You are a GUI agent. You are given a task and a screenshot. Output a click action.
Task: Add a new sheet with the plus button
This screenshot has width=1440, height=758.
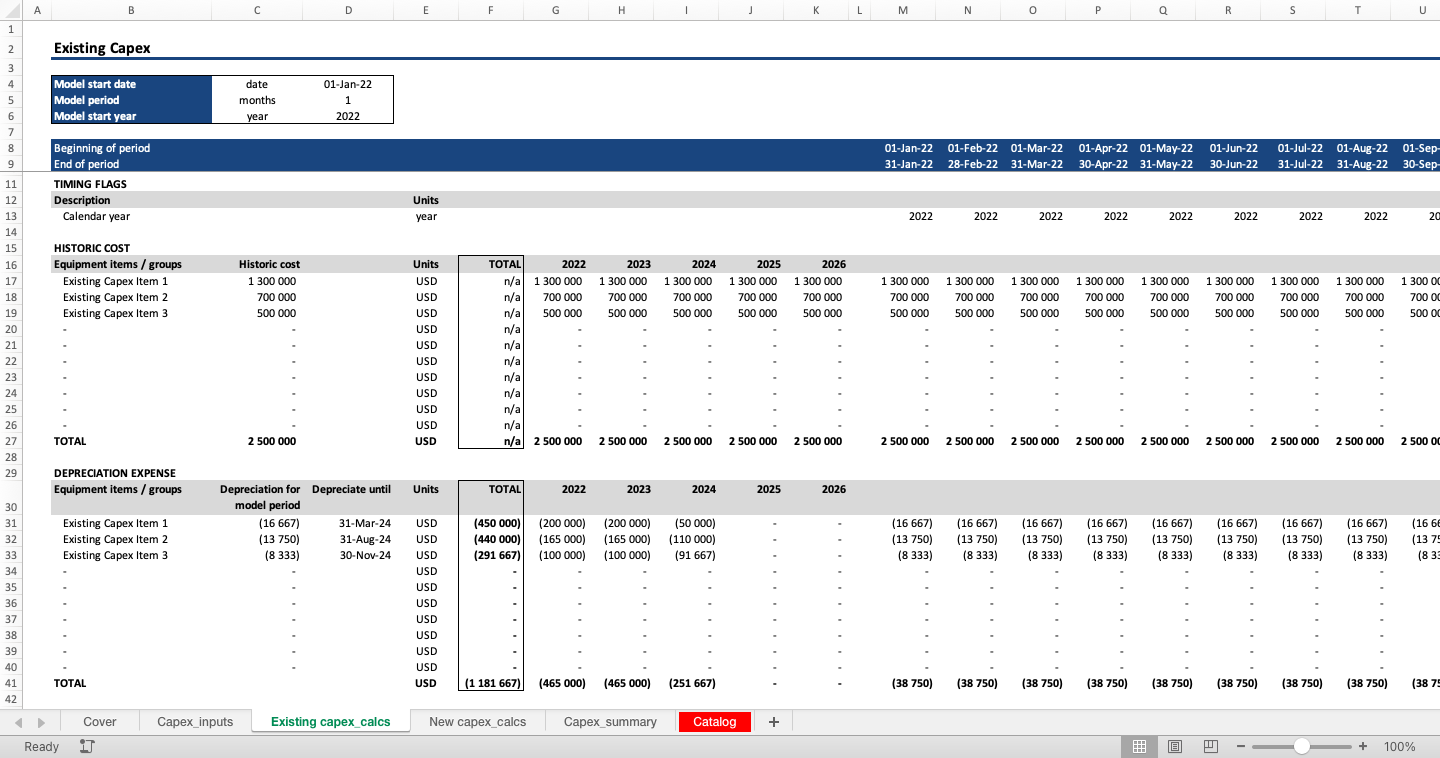[773, 722]
